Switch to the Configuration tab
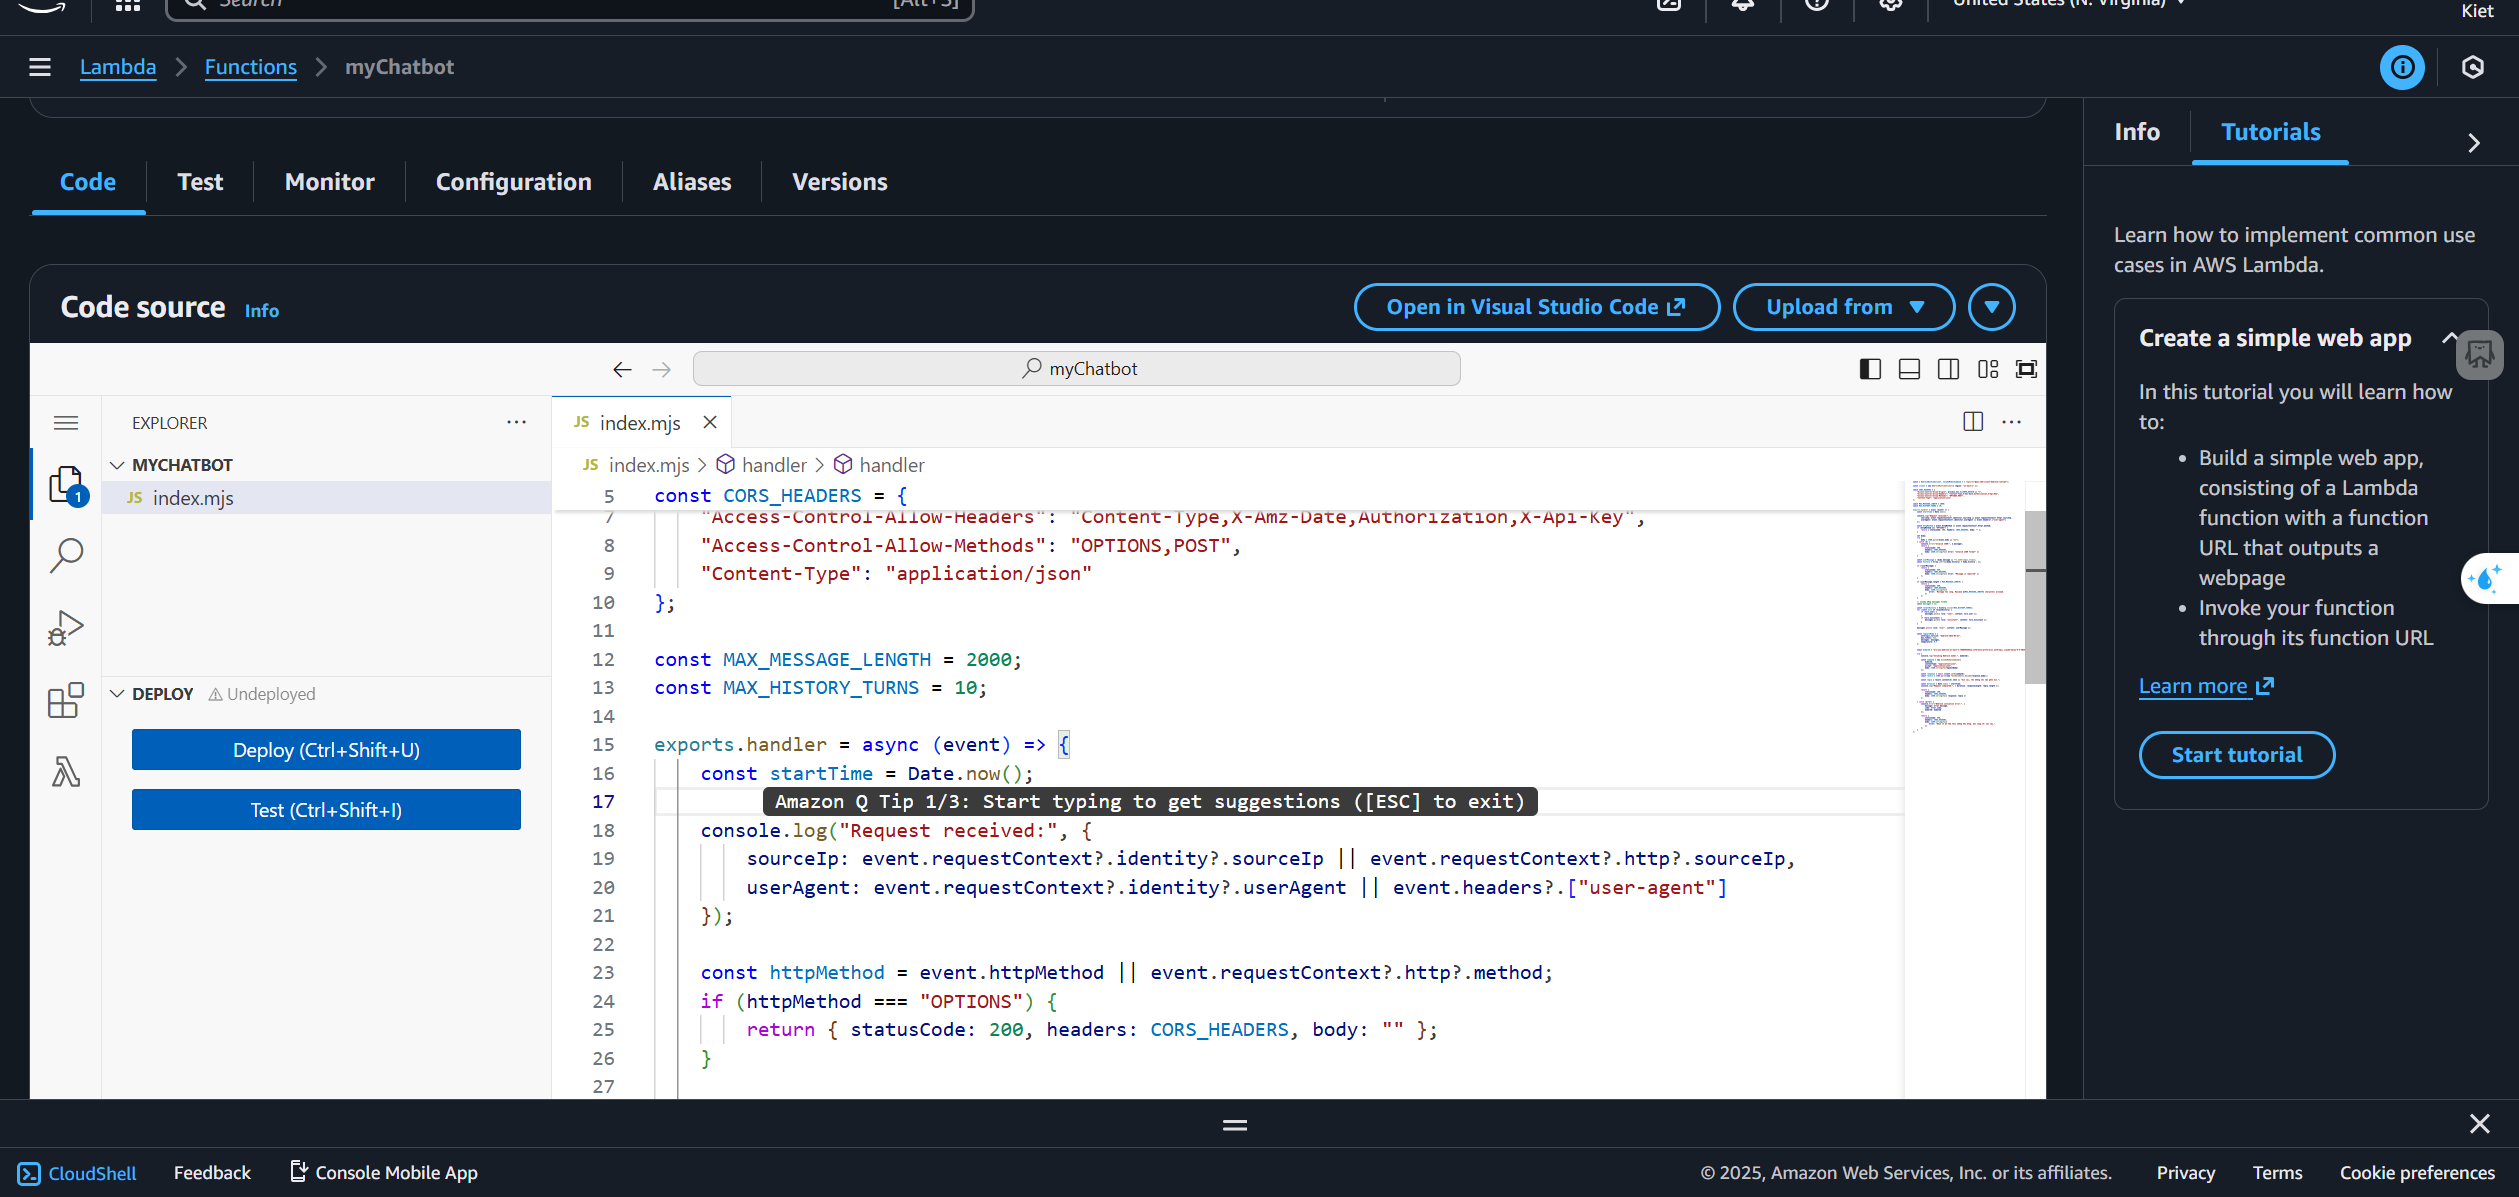The height and width of the screenshot is (1197, 2519). tap(513, 182)
